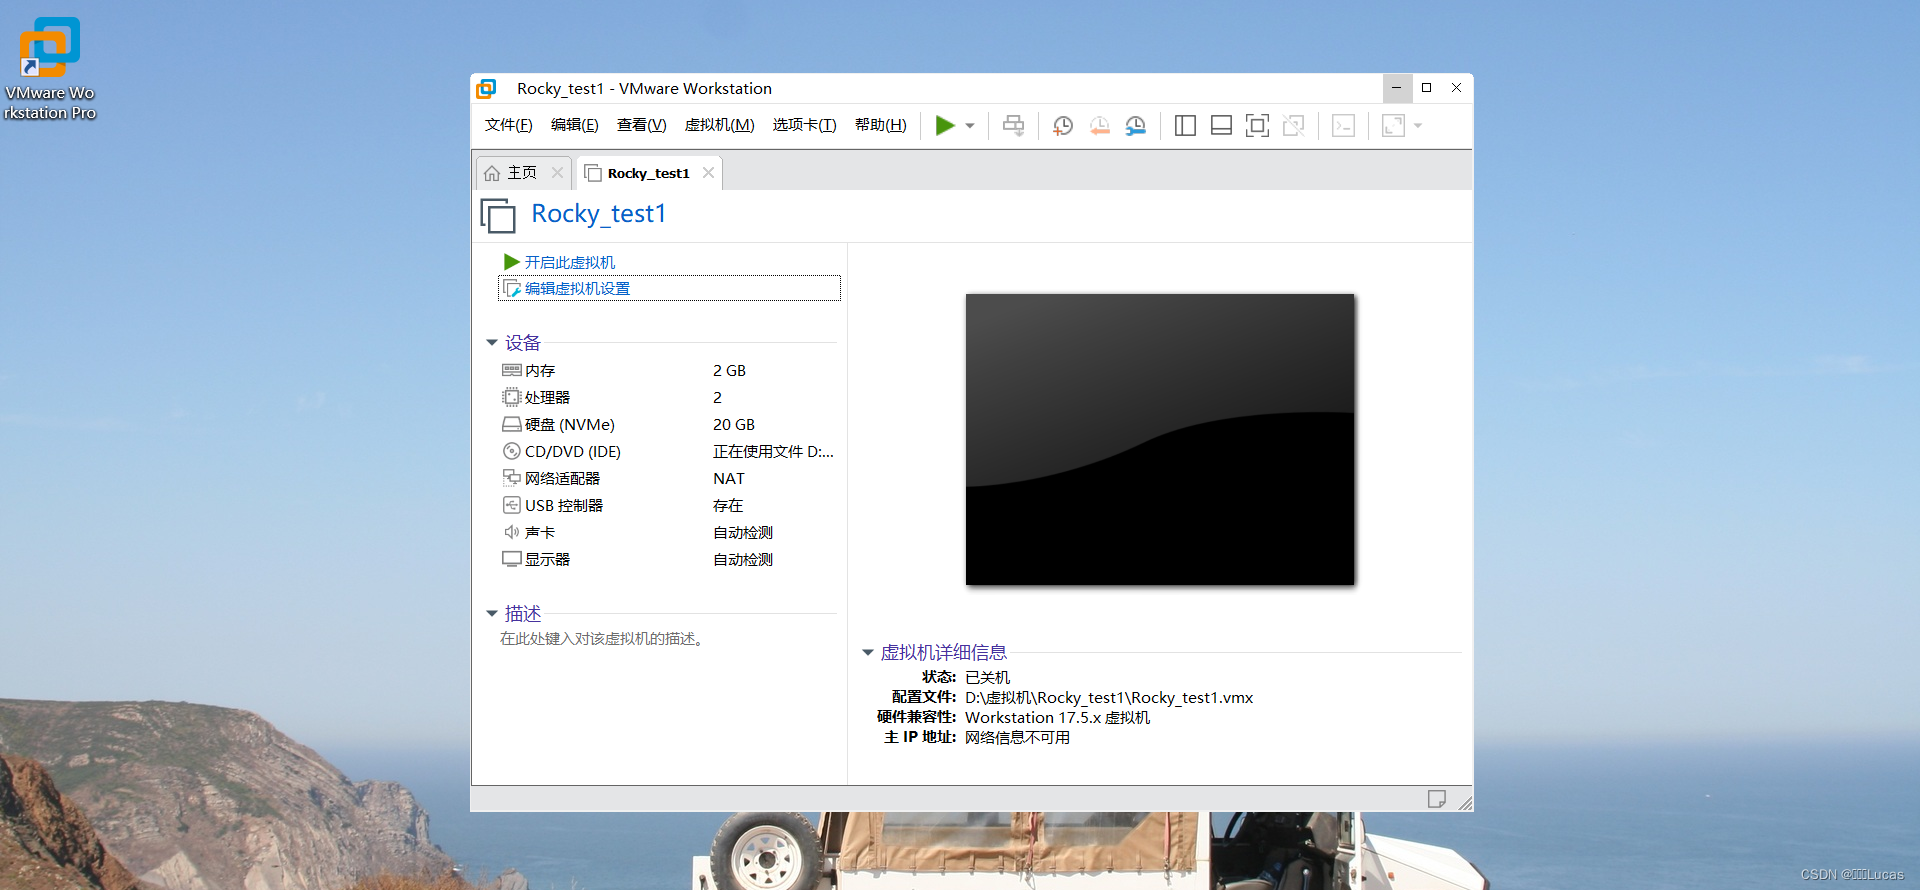
Task: Open the 编辑(E) menu
Action: 574,125
